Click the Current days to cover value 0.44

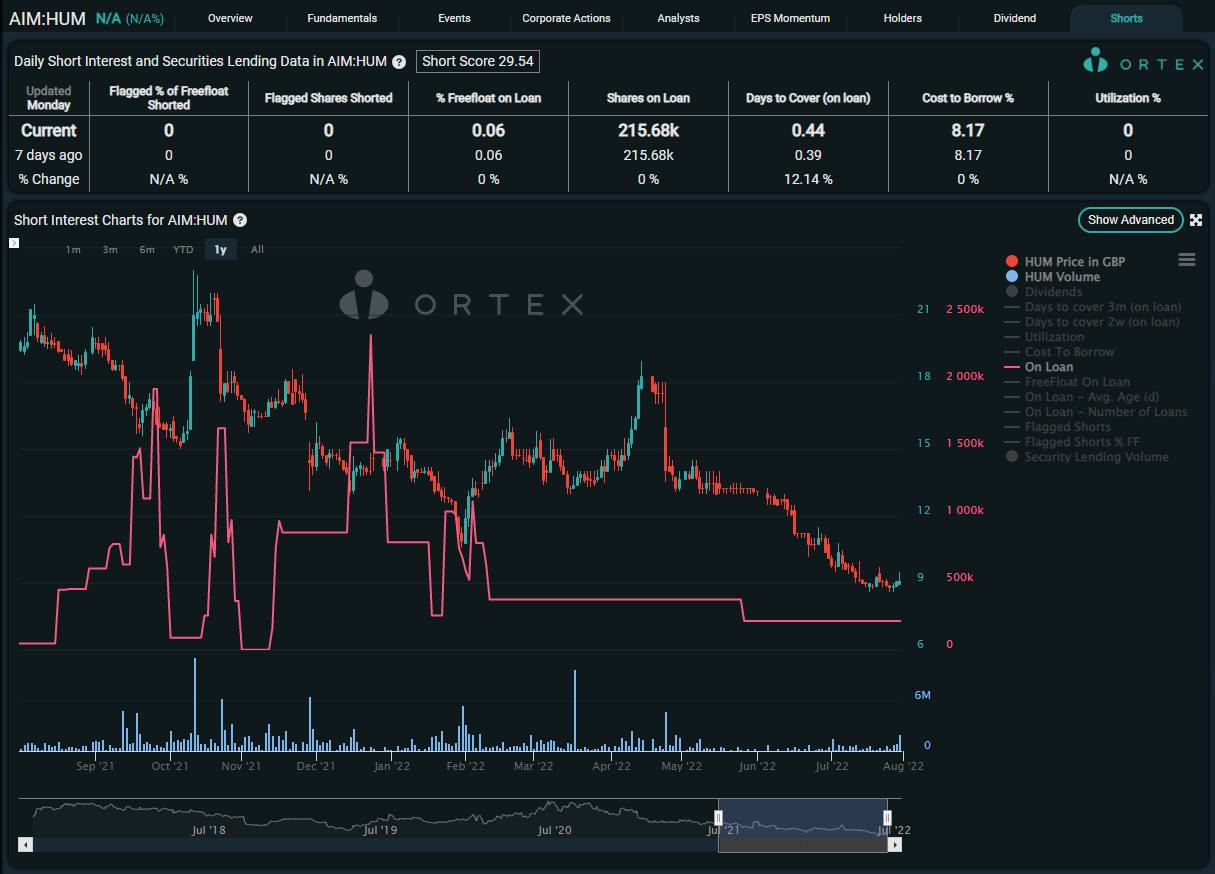[808, 130]
